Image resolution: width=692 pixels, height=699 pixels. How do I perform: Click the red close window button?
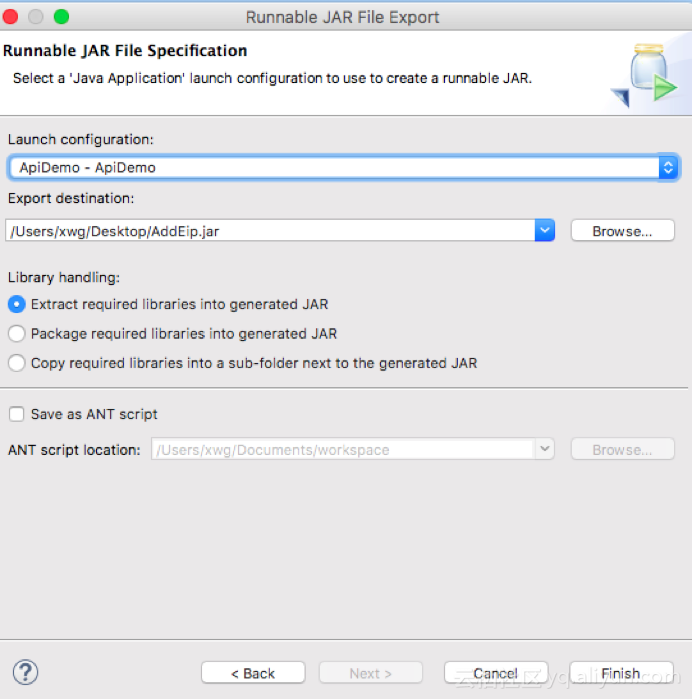[10, 17]
